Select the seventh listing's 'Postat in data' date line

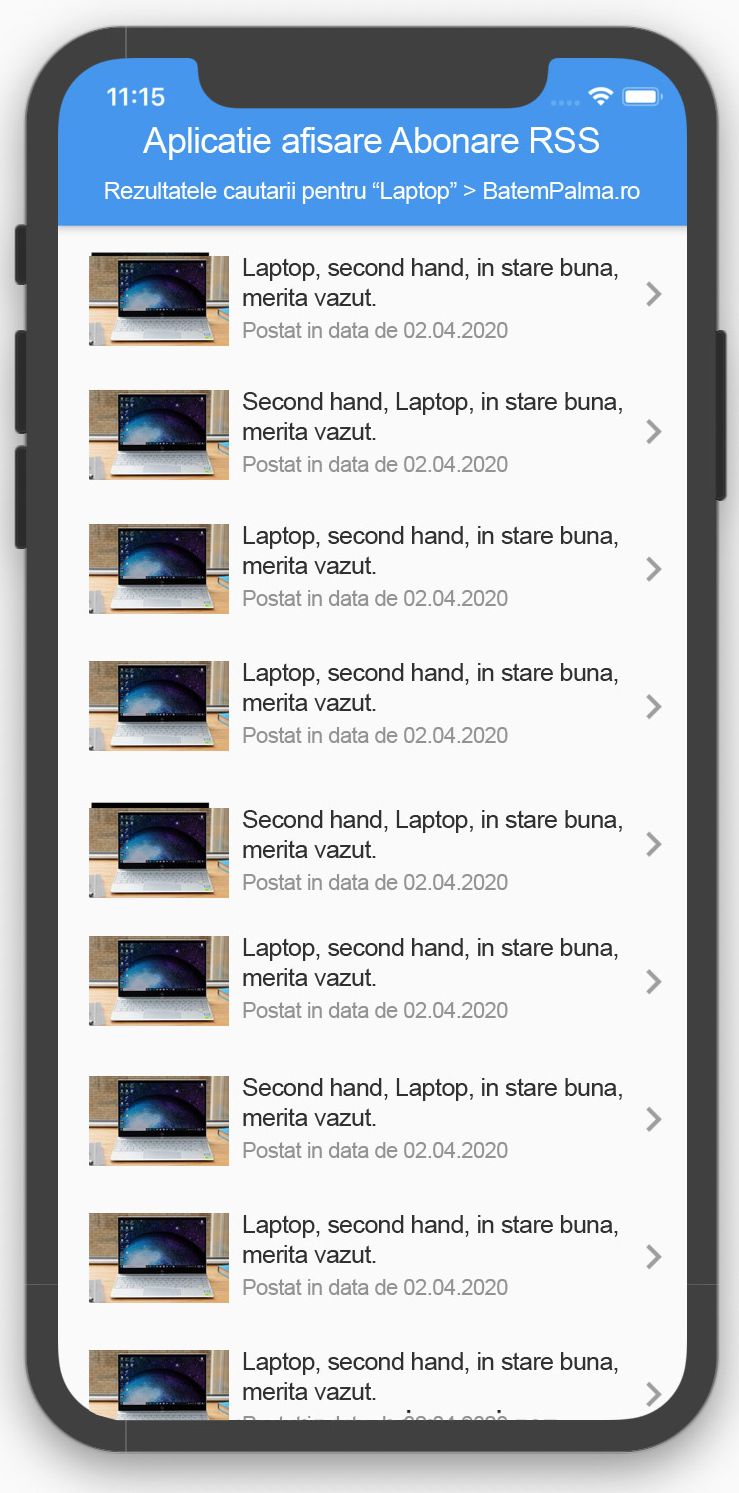coord(375,1150)
